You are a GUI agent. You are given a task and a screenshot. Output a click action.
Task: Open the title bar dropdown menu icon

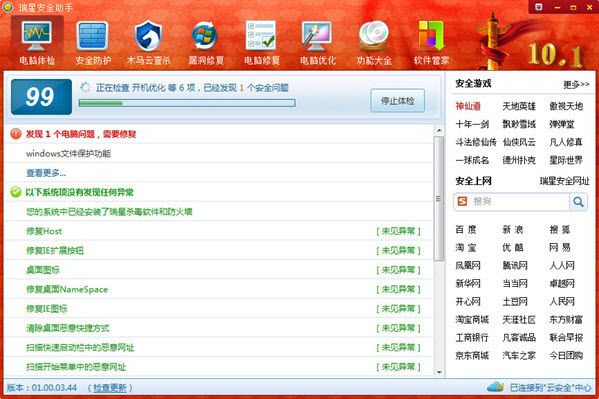tap(539, 7)
